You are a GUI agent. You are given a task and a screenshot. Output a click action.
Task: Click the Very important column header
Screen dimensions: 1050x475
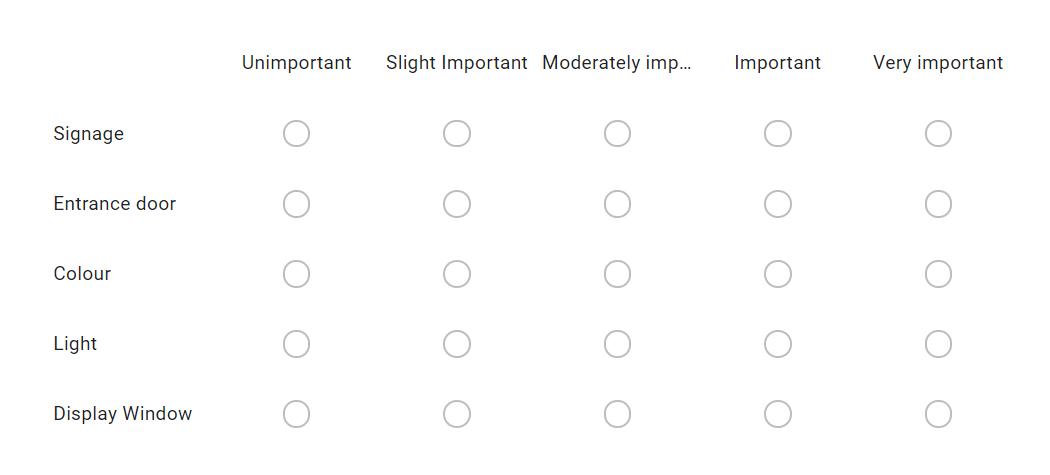(x=938, y=63)
